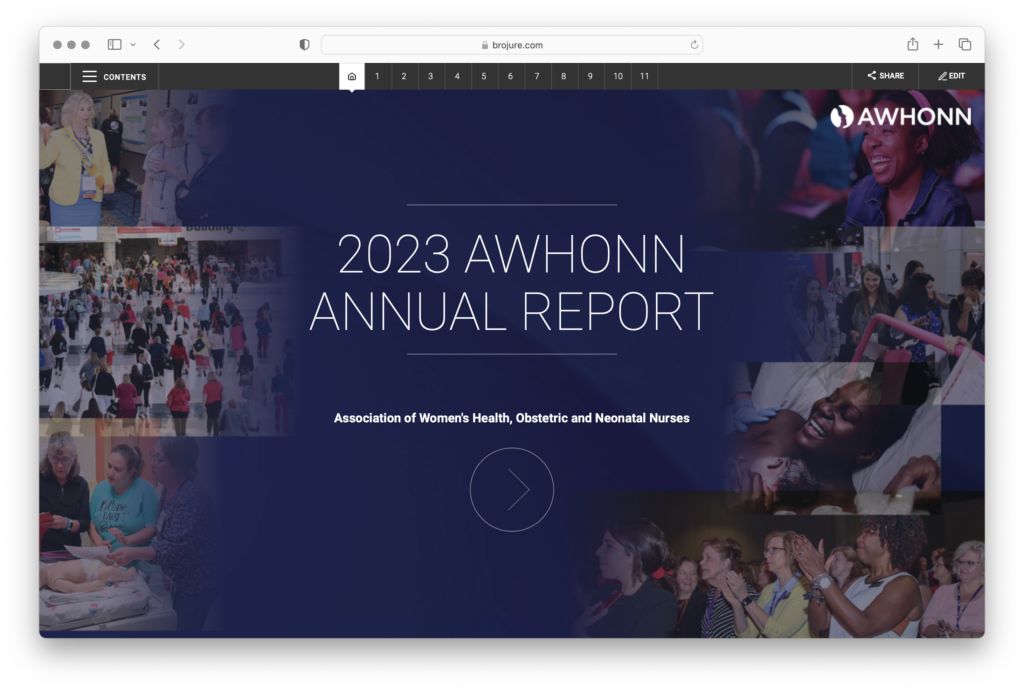Open a new tab with plus icon
This screenshot has width=1024, height=690.
[938, 44]
